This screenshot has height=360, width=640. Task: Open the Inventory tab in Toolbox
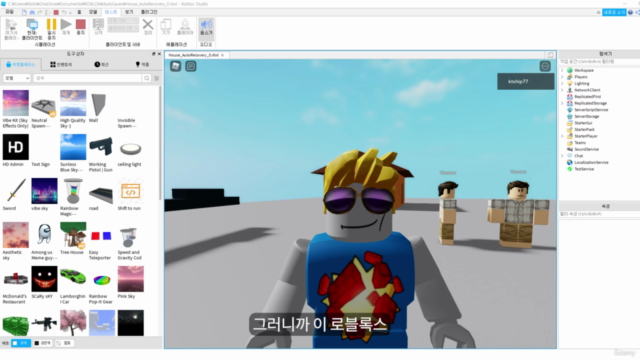click(61, 64)
